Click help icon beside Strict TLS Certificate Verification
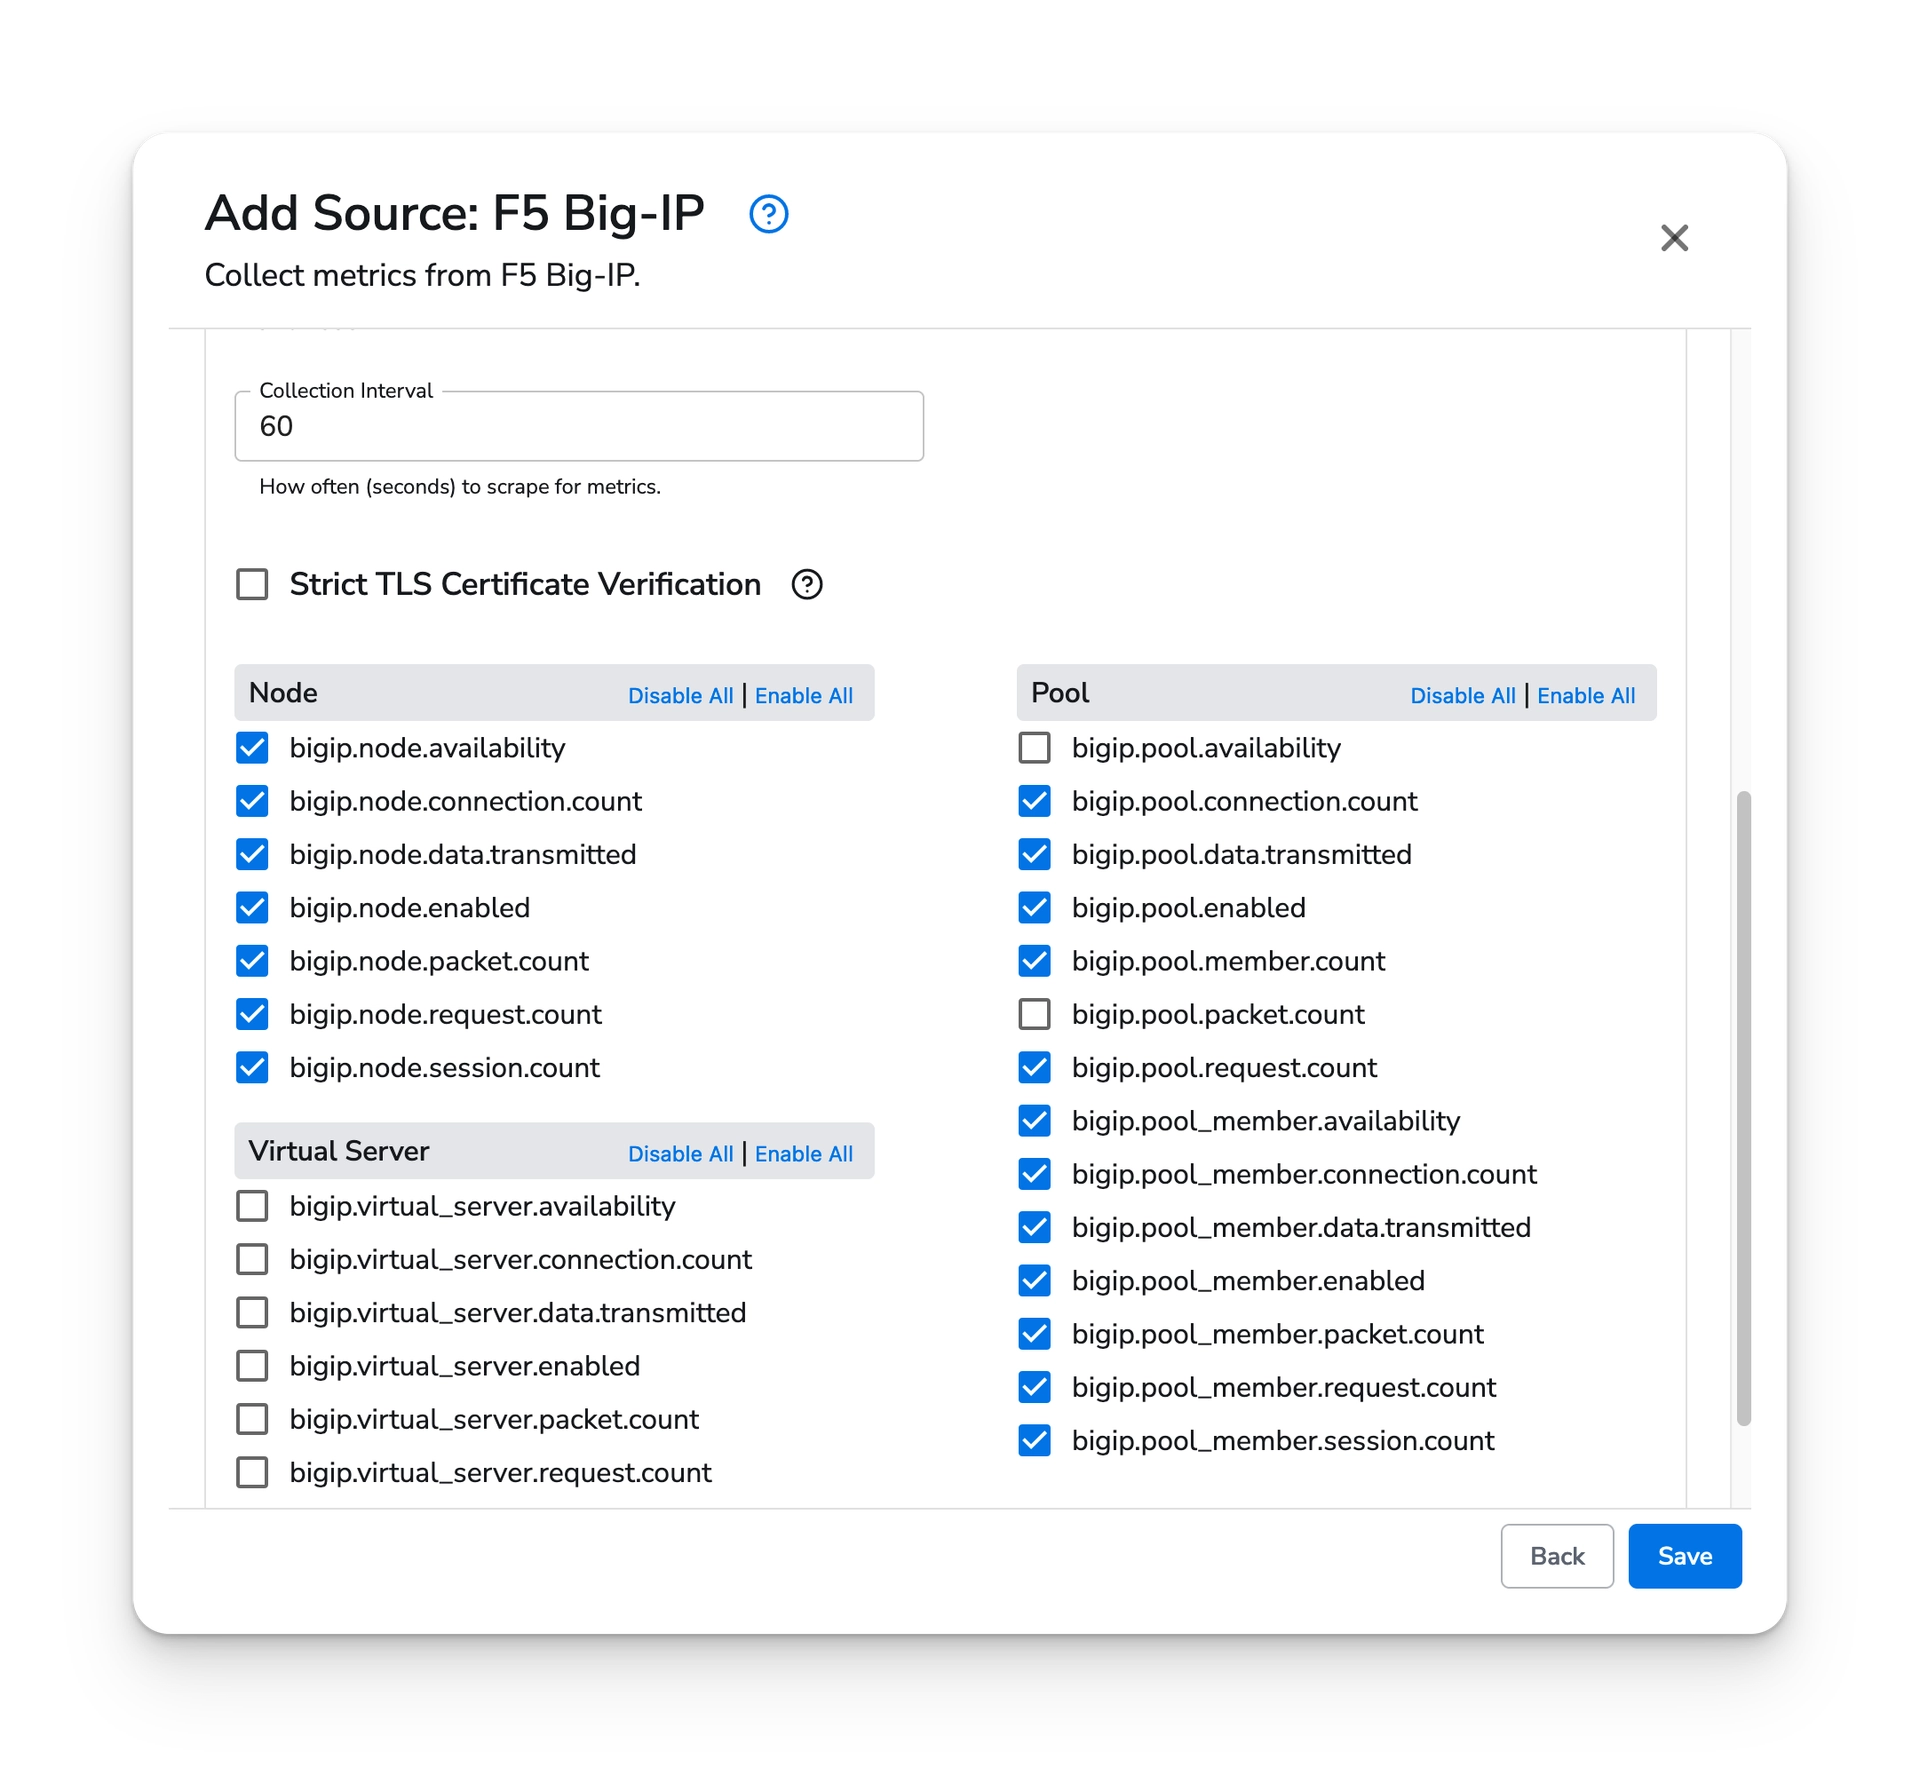1920x1767 pixels. click(x=807, y=585)
